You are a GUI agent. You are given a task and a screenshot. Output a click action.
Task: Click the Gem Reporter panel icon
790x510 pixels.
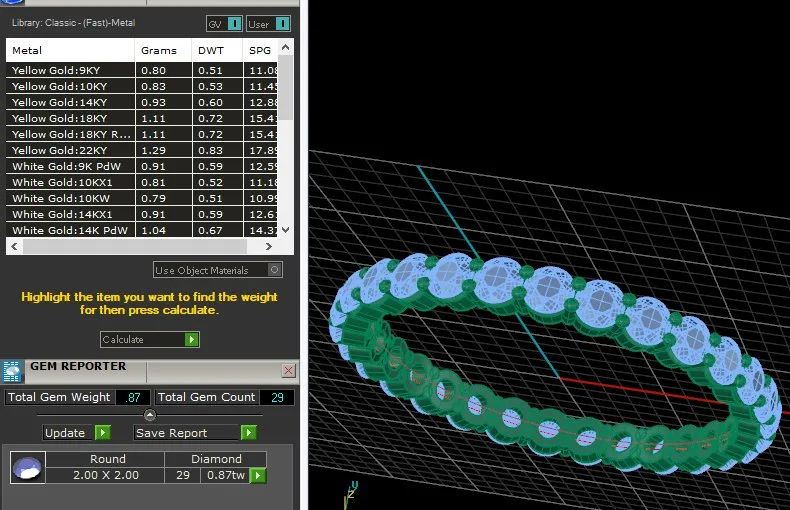tap(12, 372)
